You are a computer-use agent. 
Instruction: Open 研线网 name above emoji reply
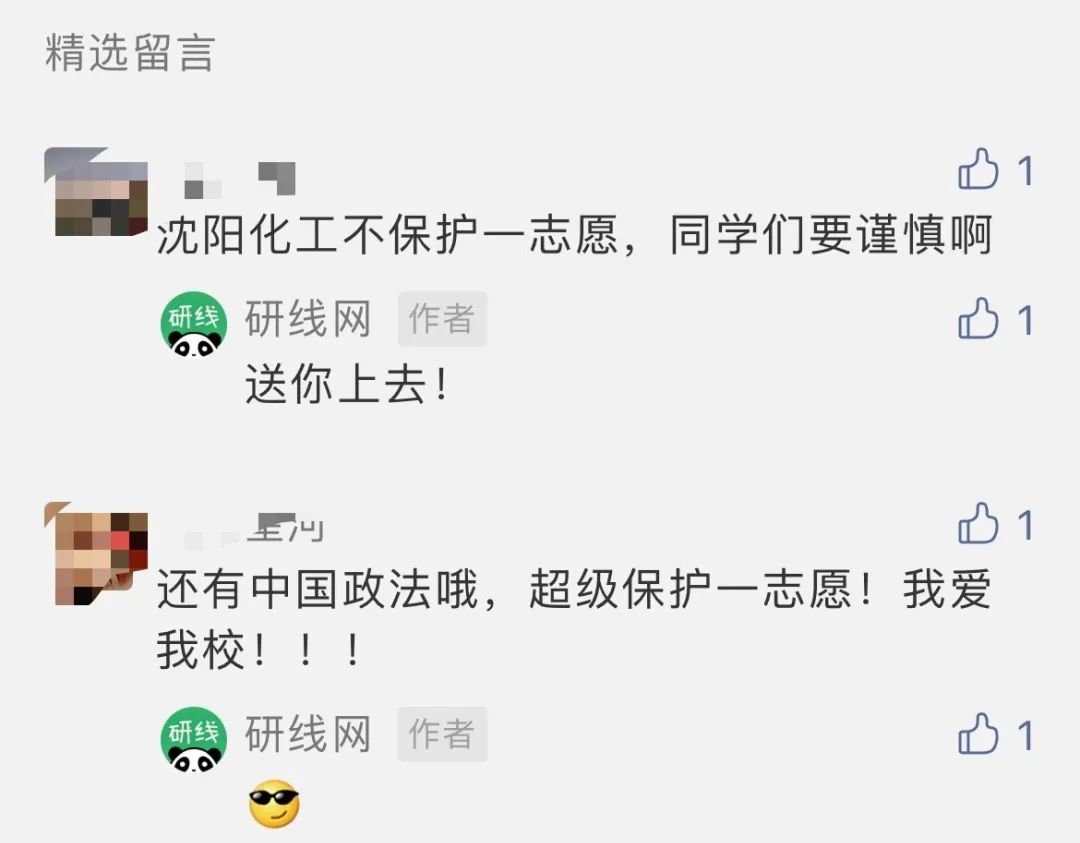[x=308, y=734]
